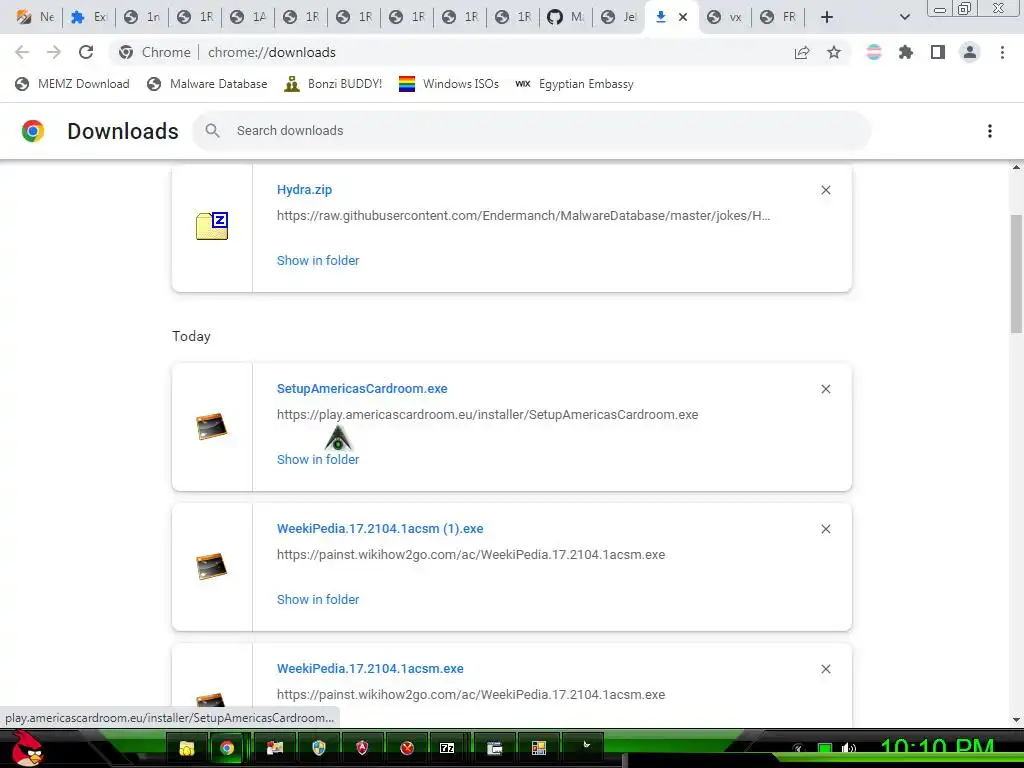Image resolution: width=1024 pixels, height=768 pixels.
Task: Open the Hydra.zip file link
Action: (x=304, y=190)
